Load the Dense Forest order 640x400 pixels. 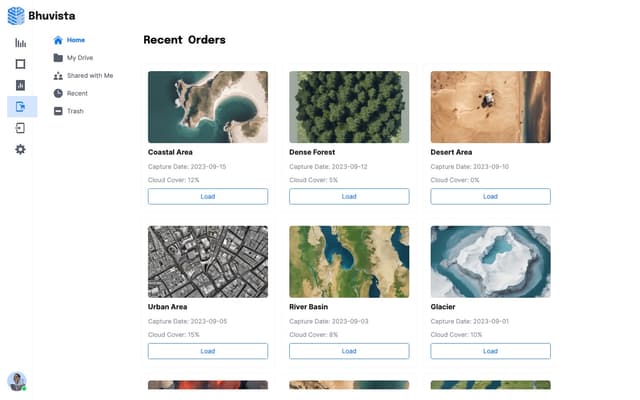tap(349, 196)
